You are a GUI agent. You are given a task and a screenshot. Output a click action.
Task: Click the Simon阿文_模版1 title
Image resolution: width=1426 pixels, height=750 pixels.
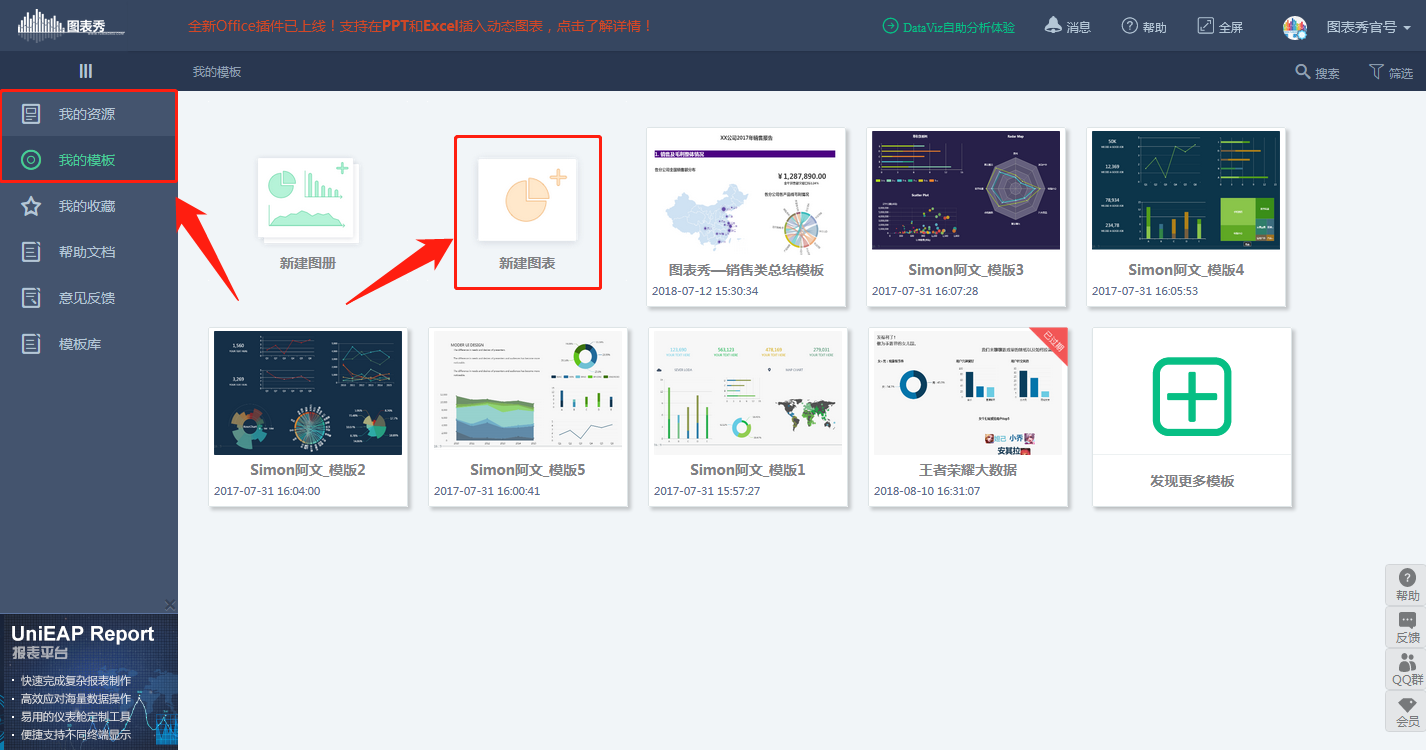[748, 470]
